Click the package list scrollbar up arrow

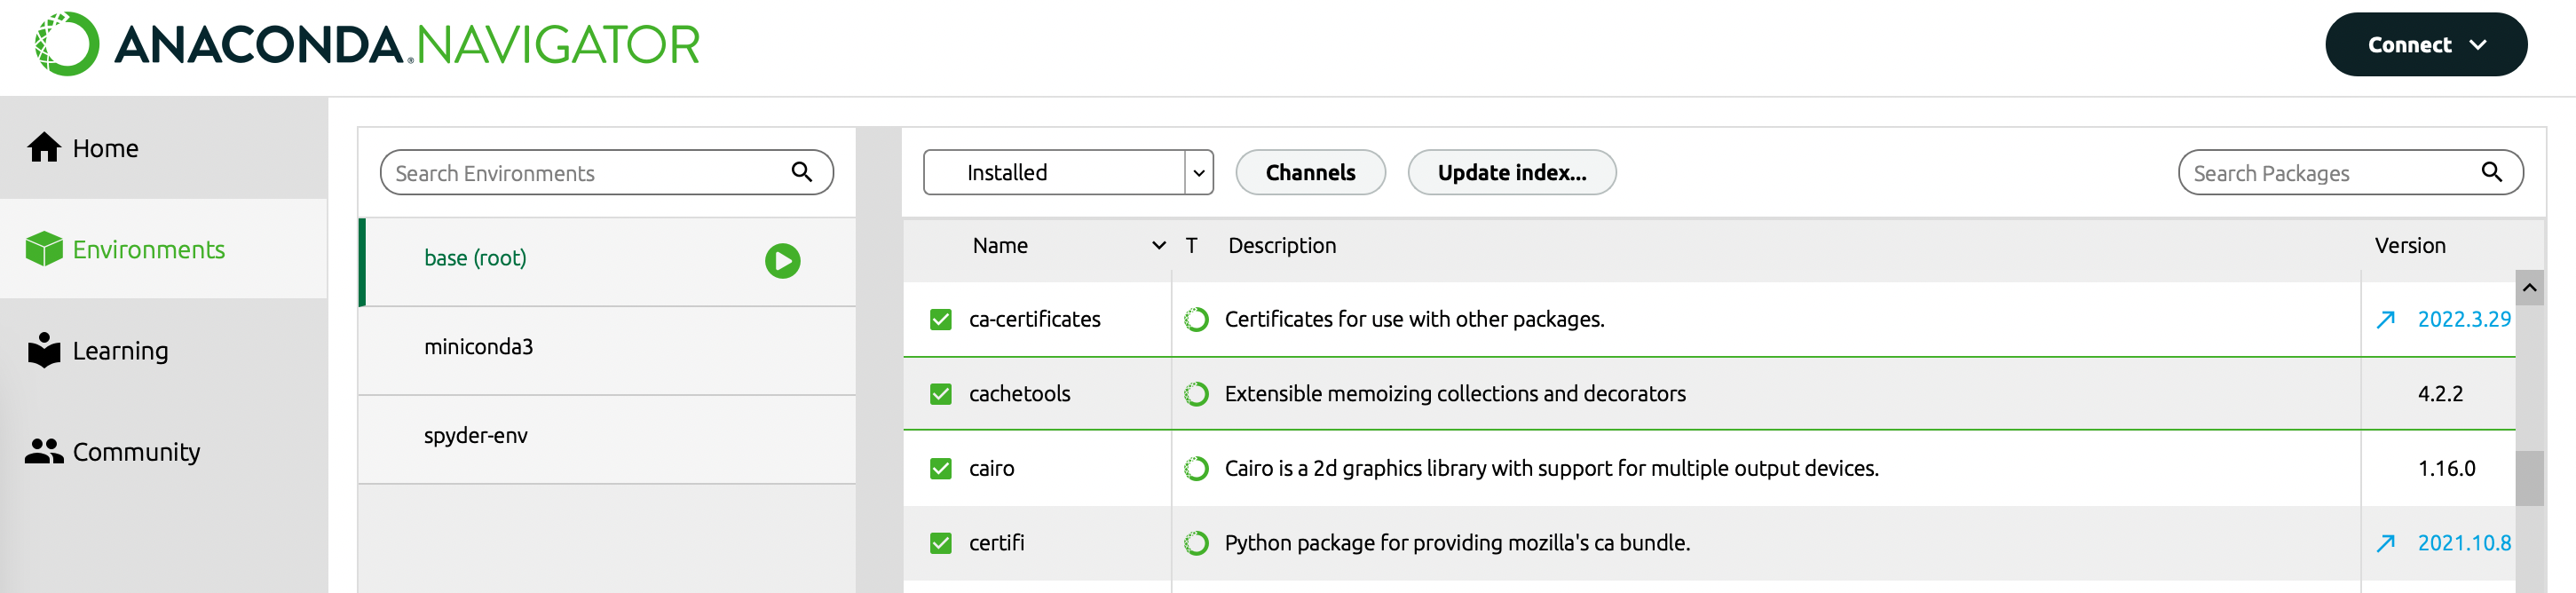[2529, 288]
